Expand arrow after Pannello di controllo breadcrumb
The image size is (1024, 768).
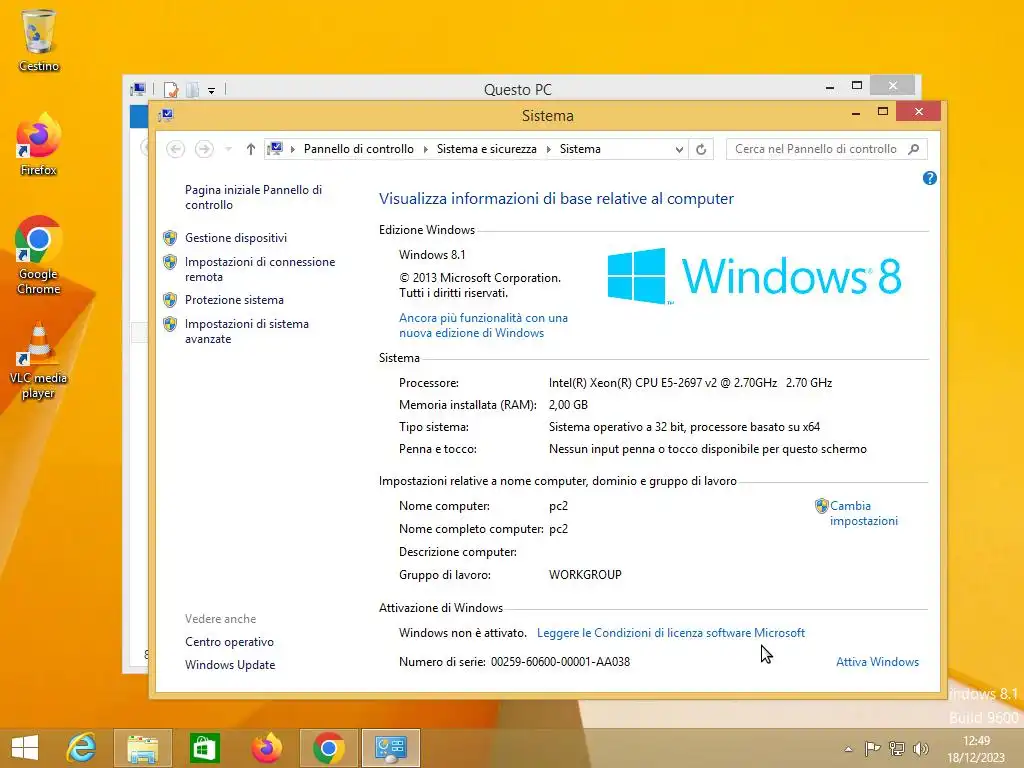pos(426,150)
